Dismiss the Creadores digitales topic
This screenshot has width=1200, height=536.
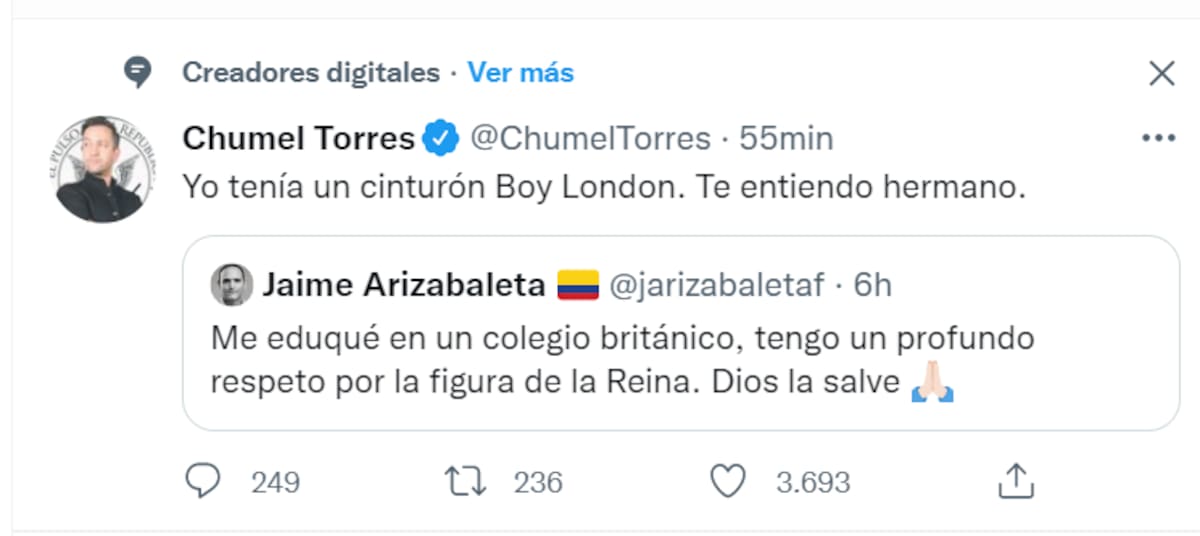tap(1161, 73)
